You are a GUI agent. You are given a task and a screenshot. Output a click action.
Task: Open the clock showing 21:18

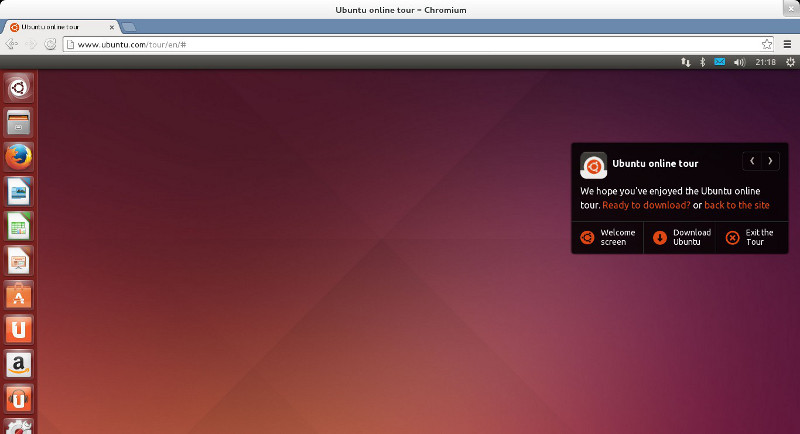tap(765, 62)
